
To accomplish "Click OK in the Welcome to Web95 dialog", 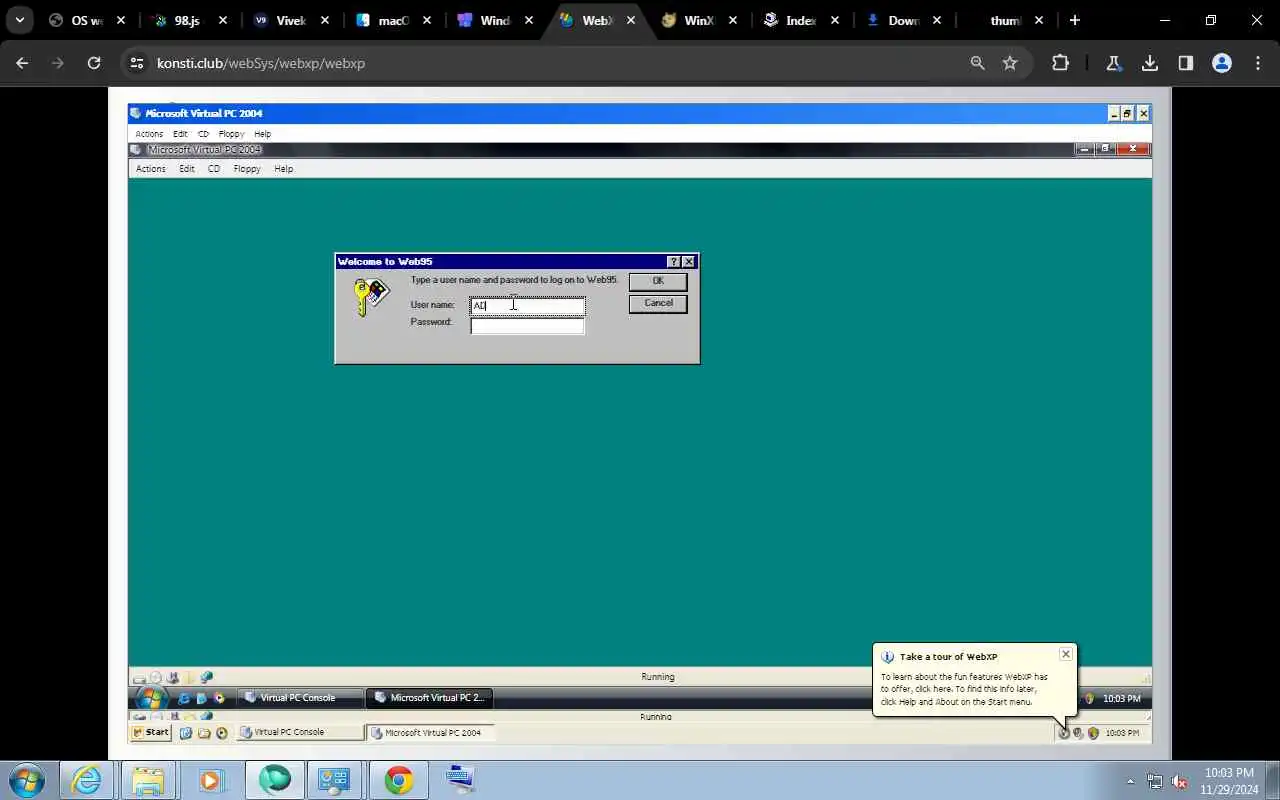I will coord(658,281).
